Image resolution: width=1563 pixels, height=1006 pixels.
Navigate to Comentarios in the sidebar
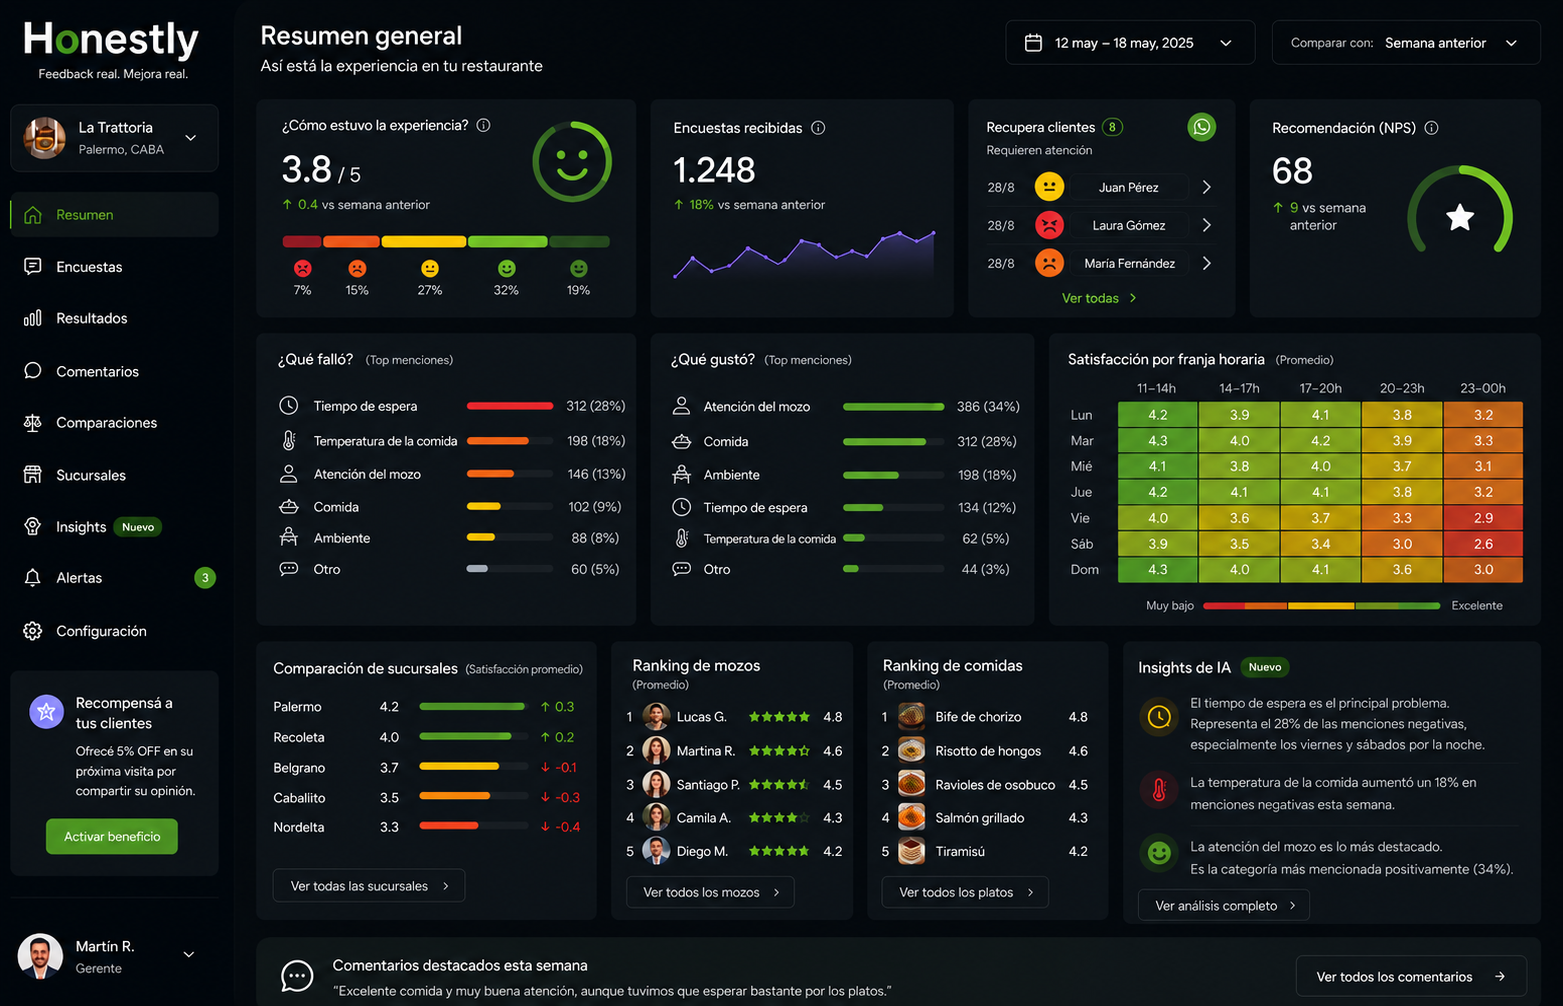(114, 371)
